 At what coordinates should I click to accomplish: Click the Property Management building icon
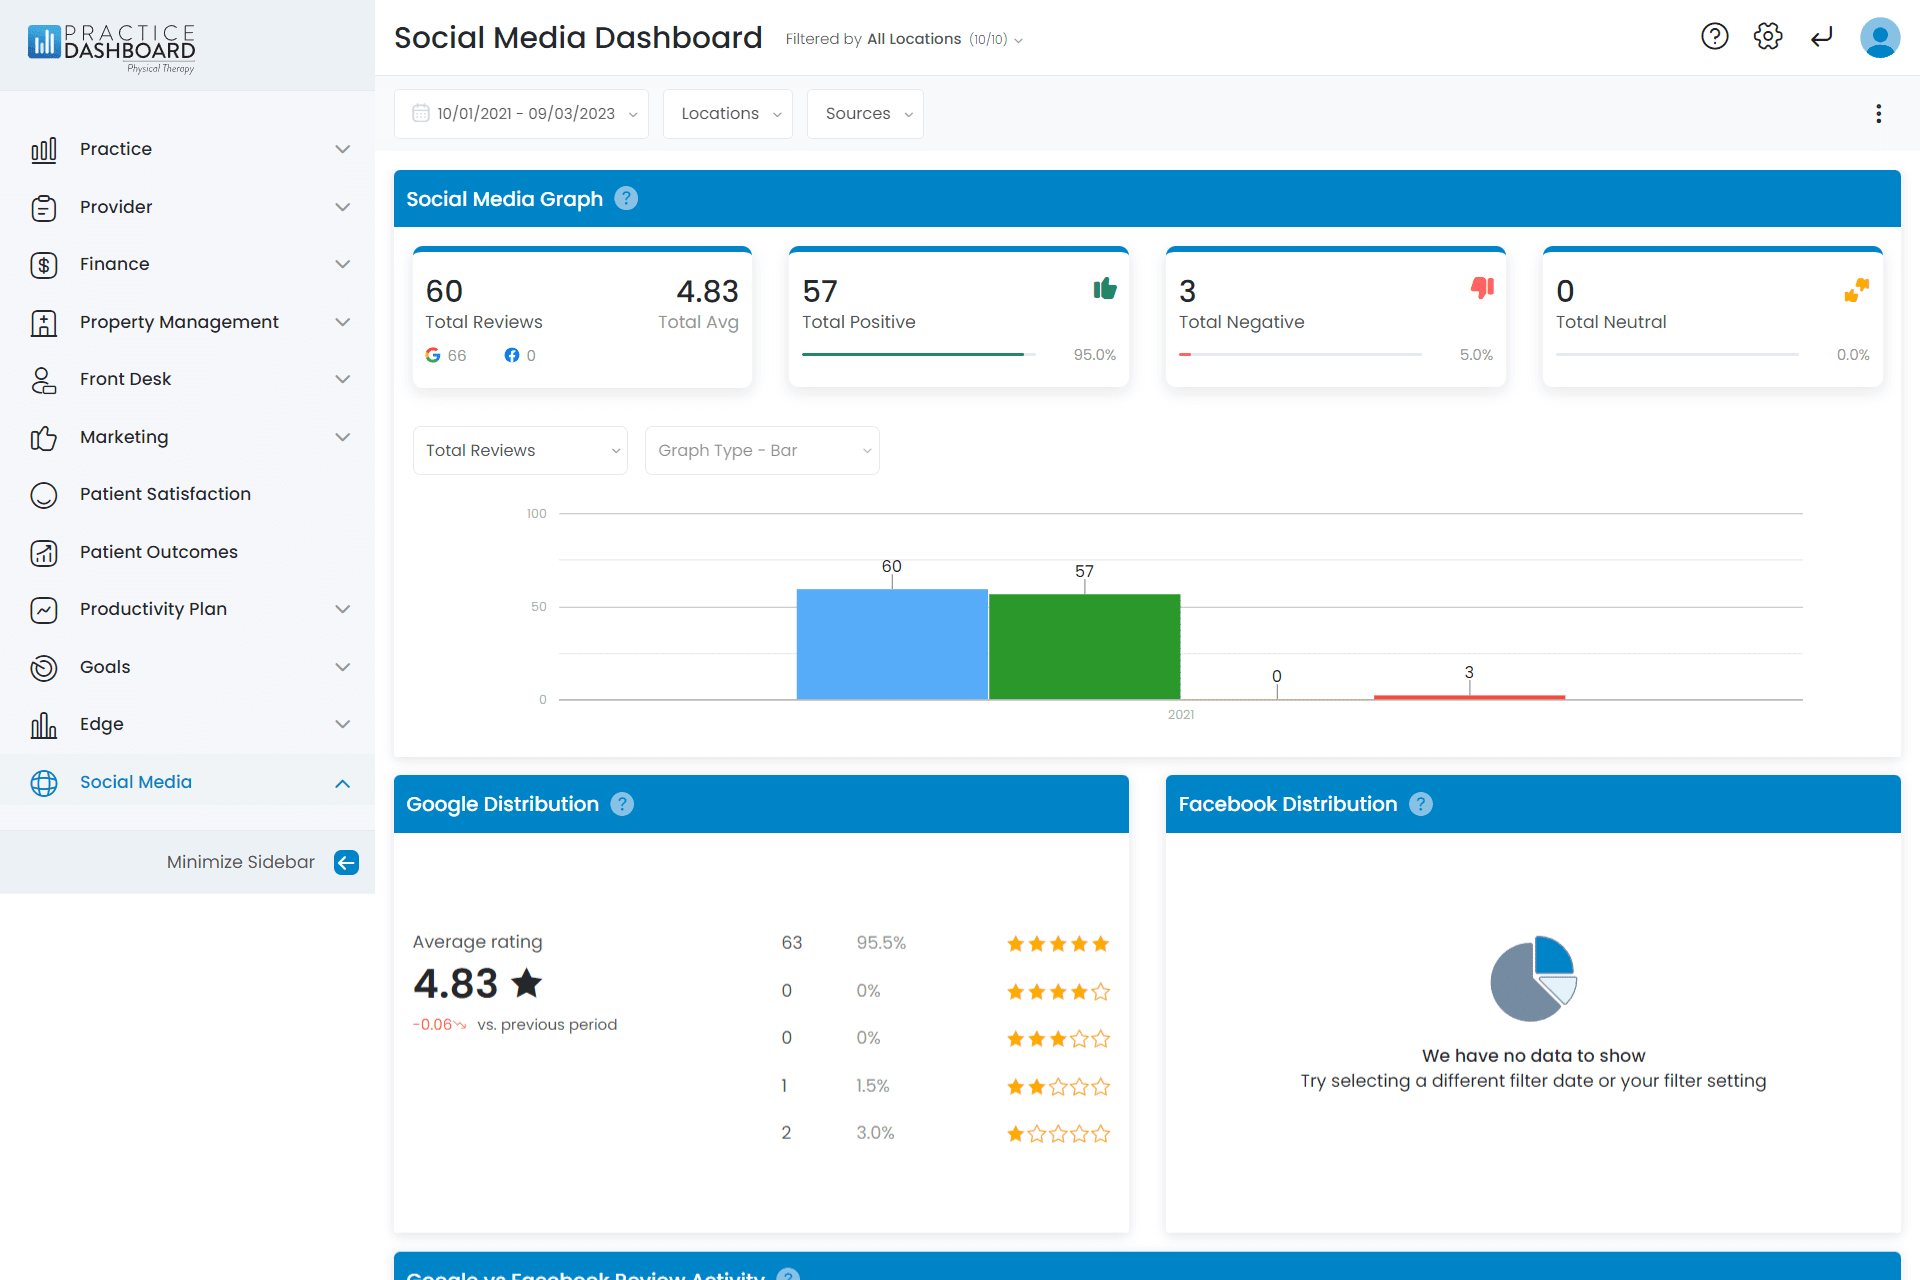pos(44,323)
